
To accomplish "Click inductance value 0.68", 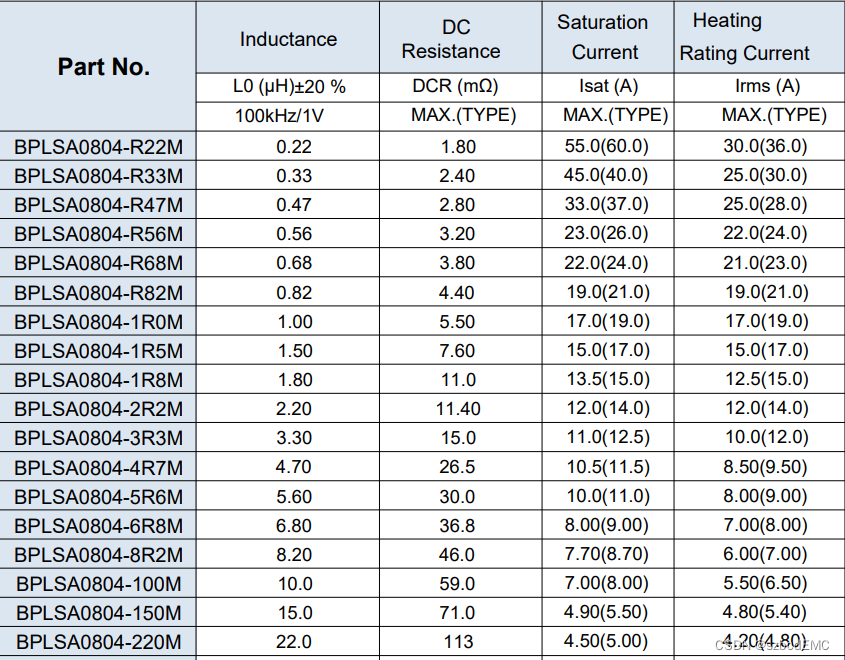I will coord(294,263).
